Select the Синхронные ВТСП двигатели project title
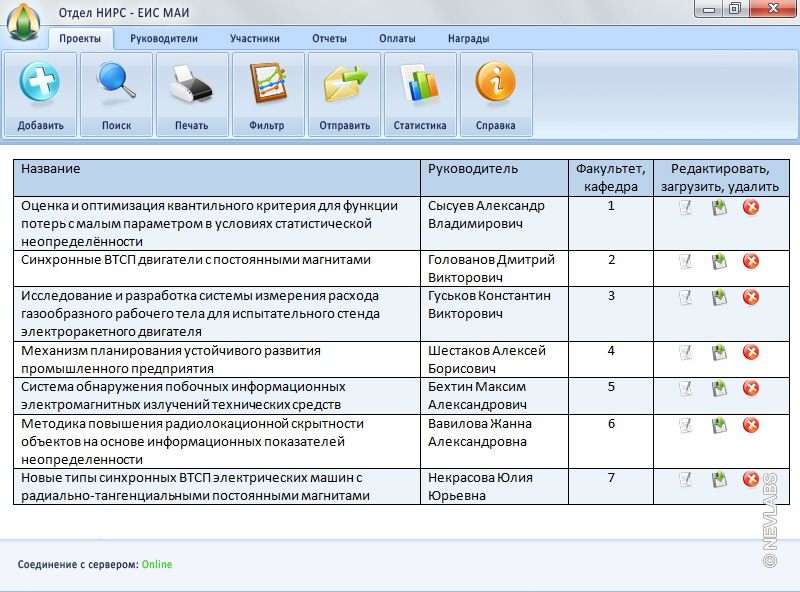The image size is (800, 592). (x=196, y=260)
